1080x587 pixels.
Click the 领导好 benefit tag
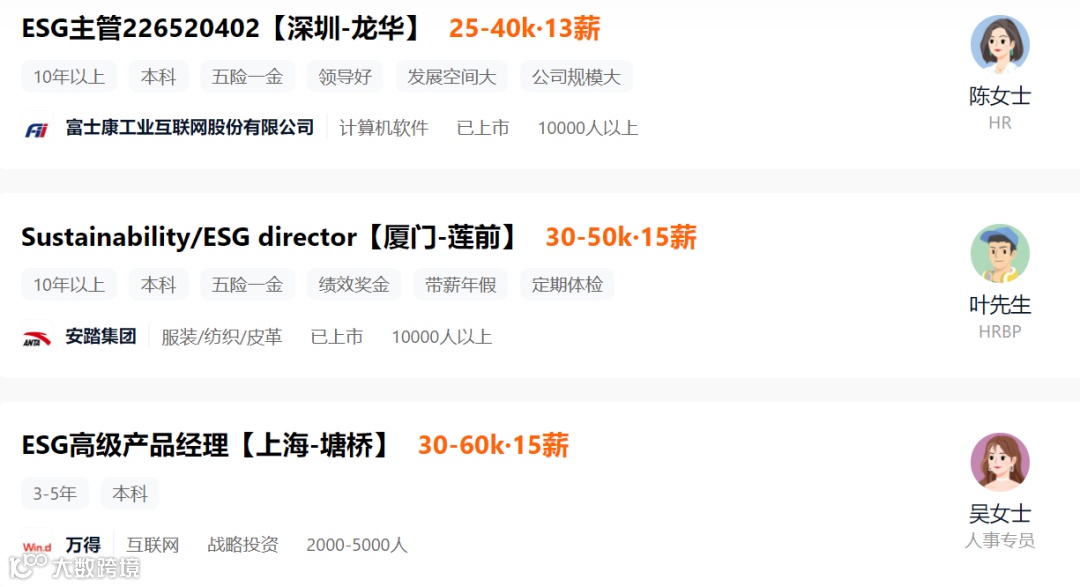[345, 76]
